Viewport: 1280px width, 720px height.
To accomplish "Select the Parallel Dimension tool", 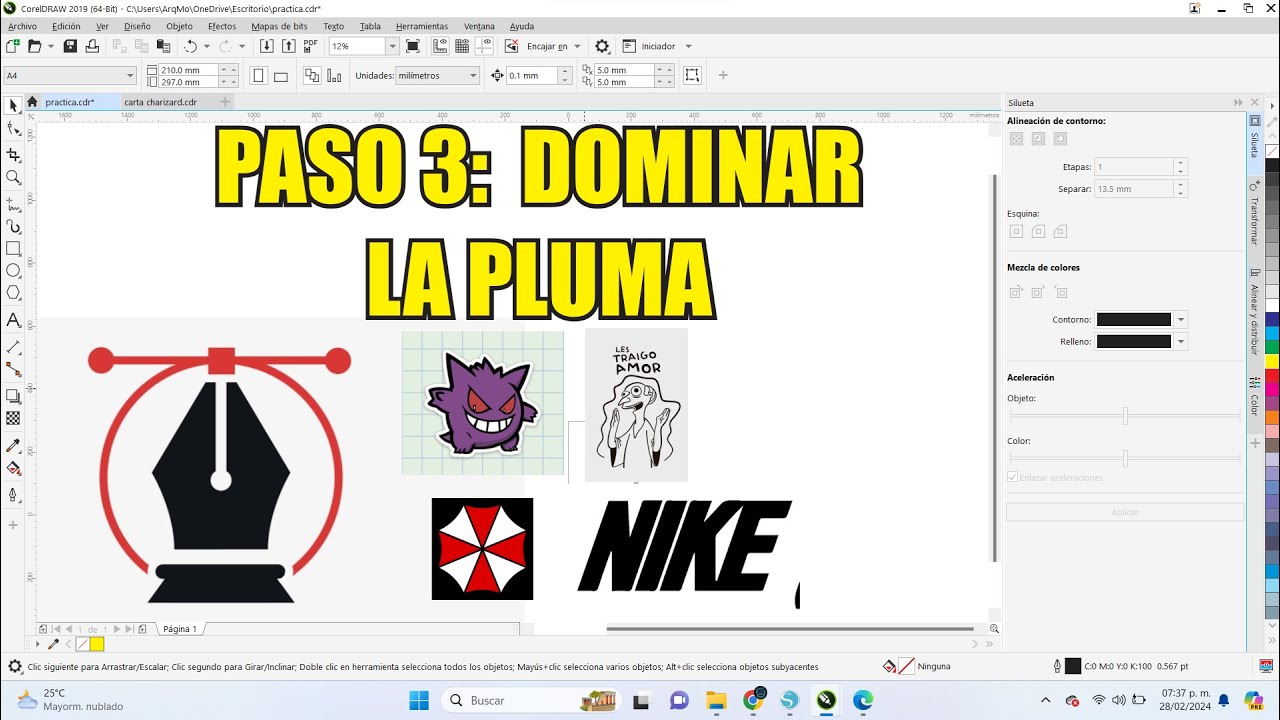I will (13, 347).
